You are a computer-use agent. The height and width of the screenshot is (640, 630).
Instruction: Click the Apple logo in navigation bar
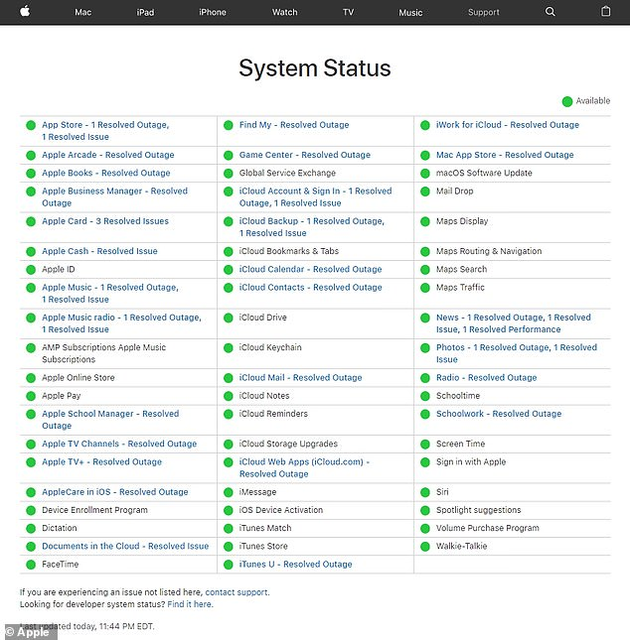(25, 11)
